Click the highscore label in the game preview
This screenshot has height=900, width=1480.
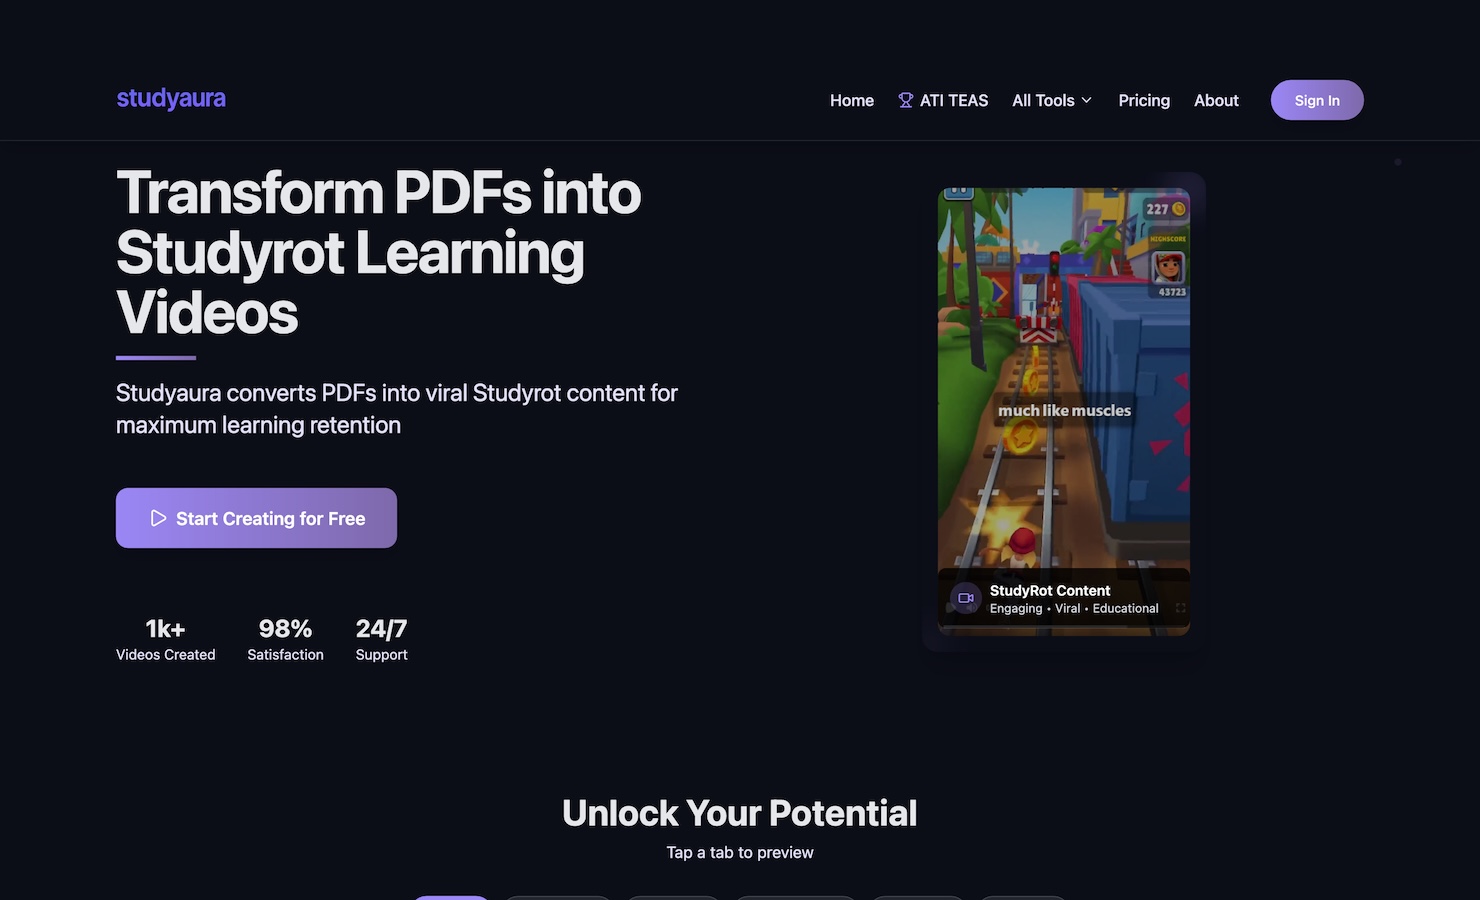[x=1167, y=240]
